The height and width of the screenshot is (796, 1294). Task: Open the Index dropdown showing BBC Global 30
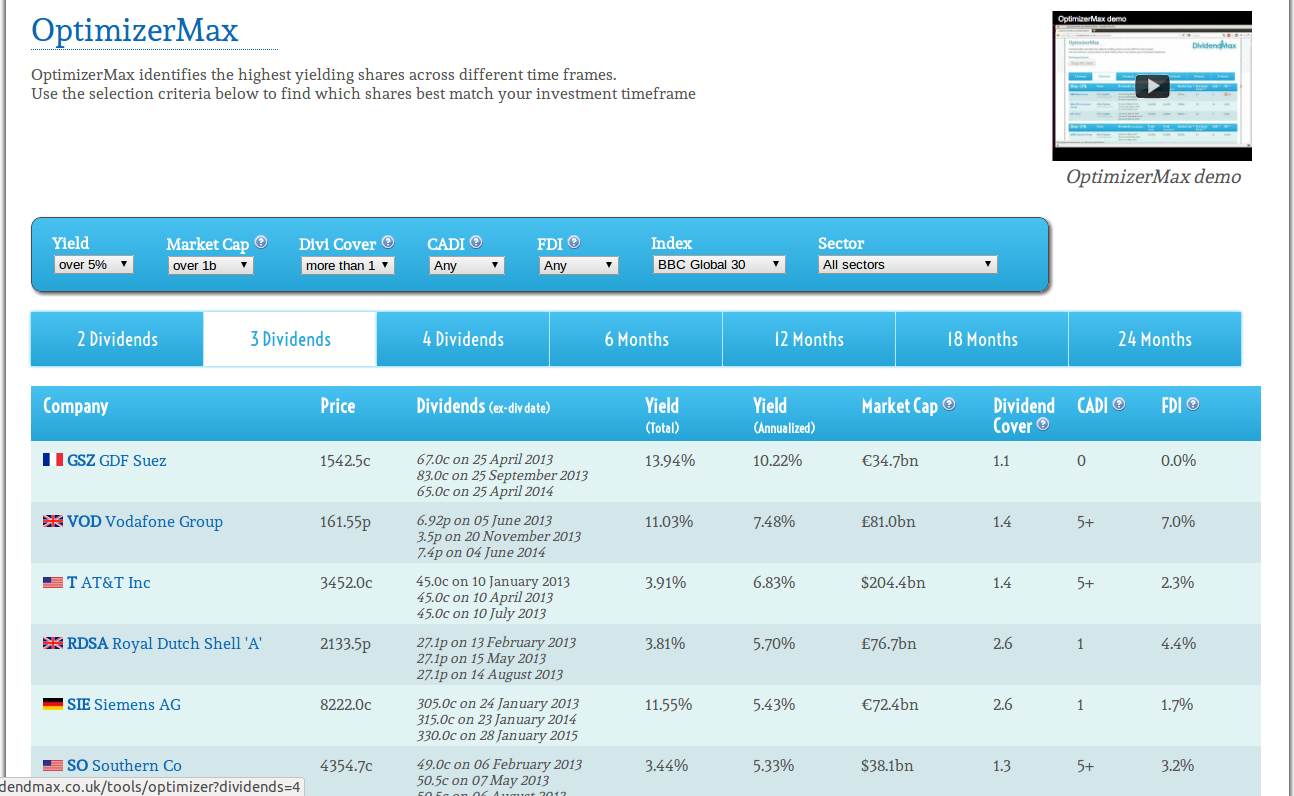[719, 264]
